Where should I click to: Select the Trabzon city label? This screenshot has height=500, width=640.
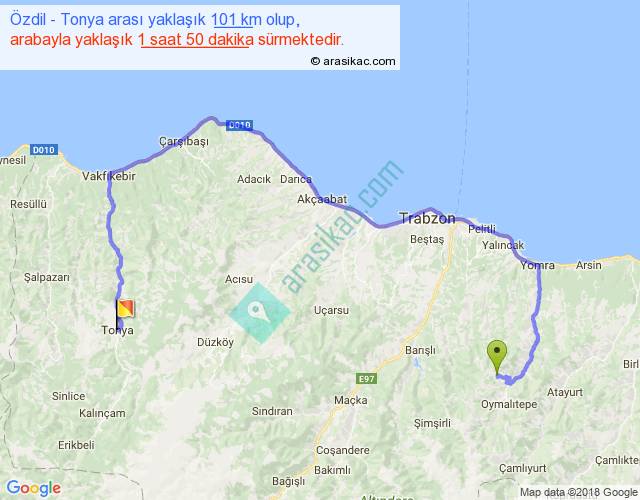[427, 218]
